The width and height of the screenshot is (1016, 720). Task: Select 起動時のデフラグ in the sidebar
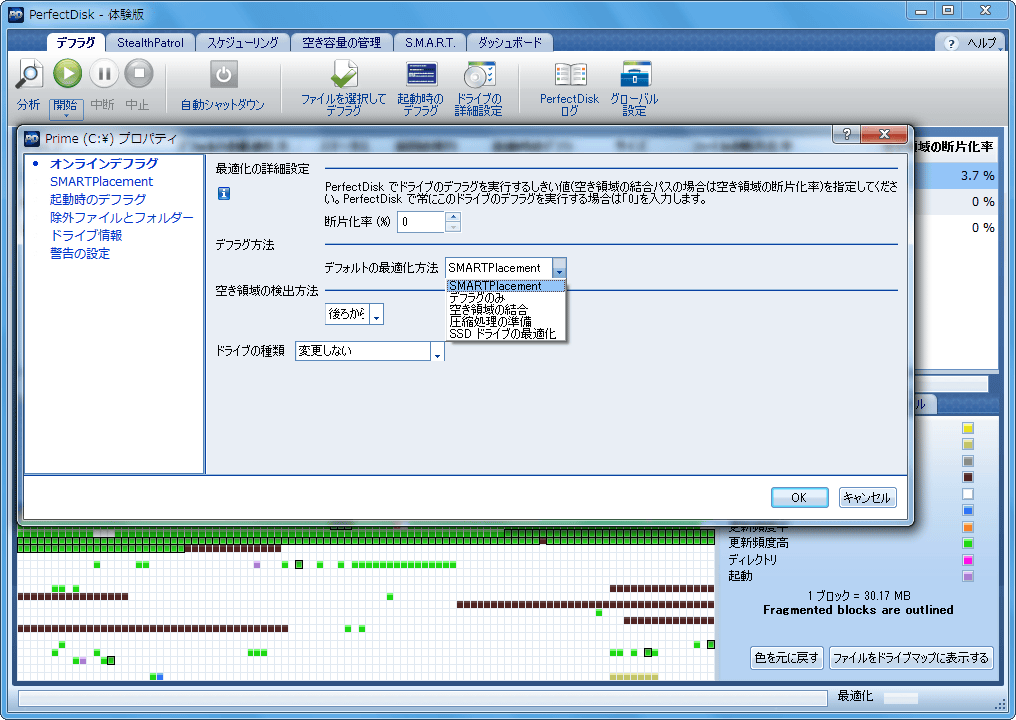pyautogui.click(x=98, y=200)
